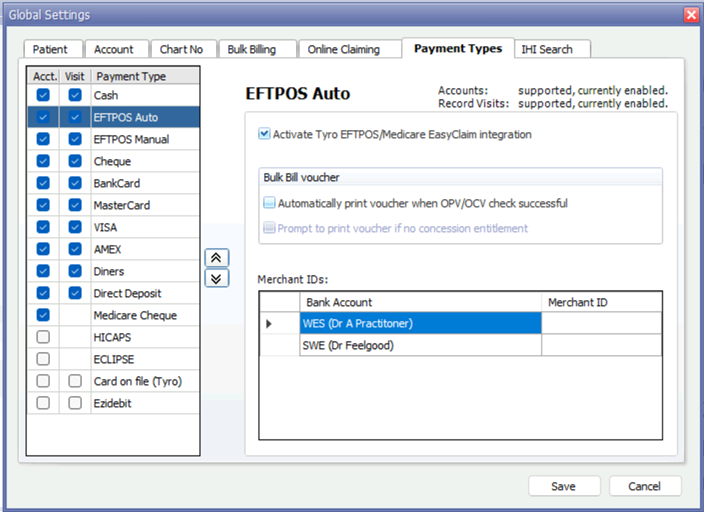The height and width of the screenshot is (512, 704).
Task: Click Merchant ID cell for WES account
Action: pyautogui.click(x=602, y=323)
